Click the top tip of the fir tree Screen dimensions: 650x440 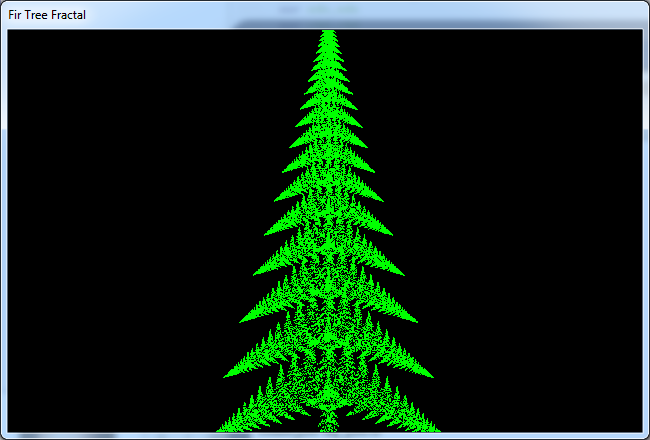point(326,31)
